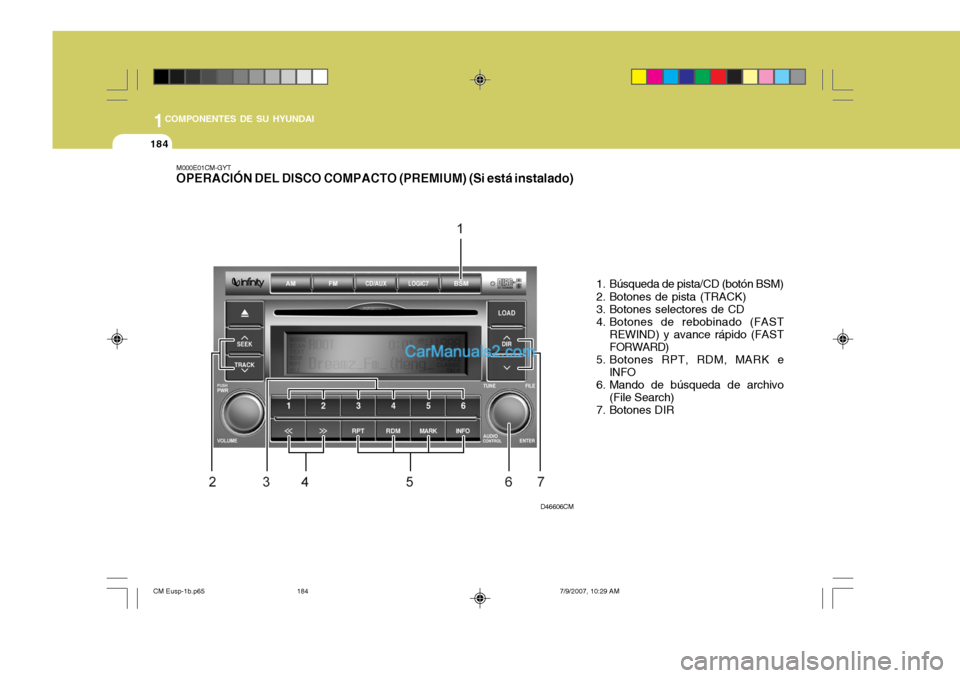Click the 'ENTER' label on the radio
Image resolution: width=960 pixels, height=678 pixels.
point(527,441)
